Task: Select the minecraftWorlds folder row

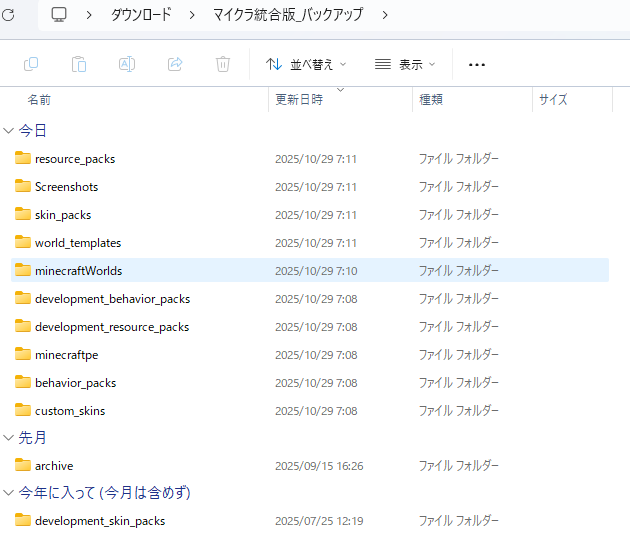Action: (x=78, y=271)
